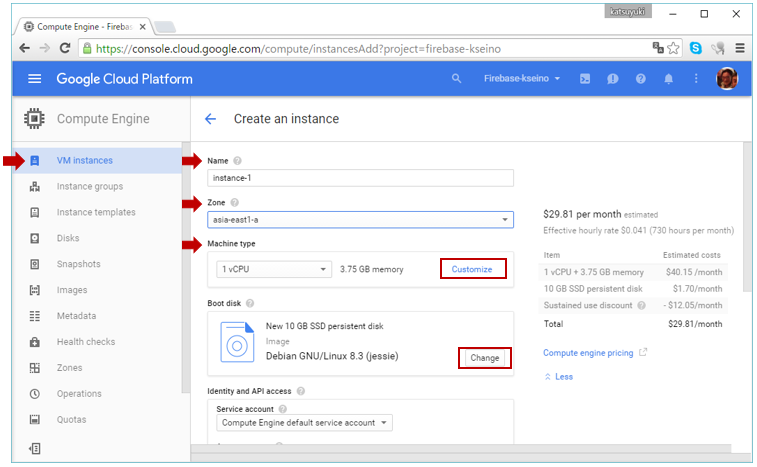The width and height of the screenshot is (757, 467).
Task: Open Quotas in sidebar
Action: 97,420
